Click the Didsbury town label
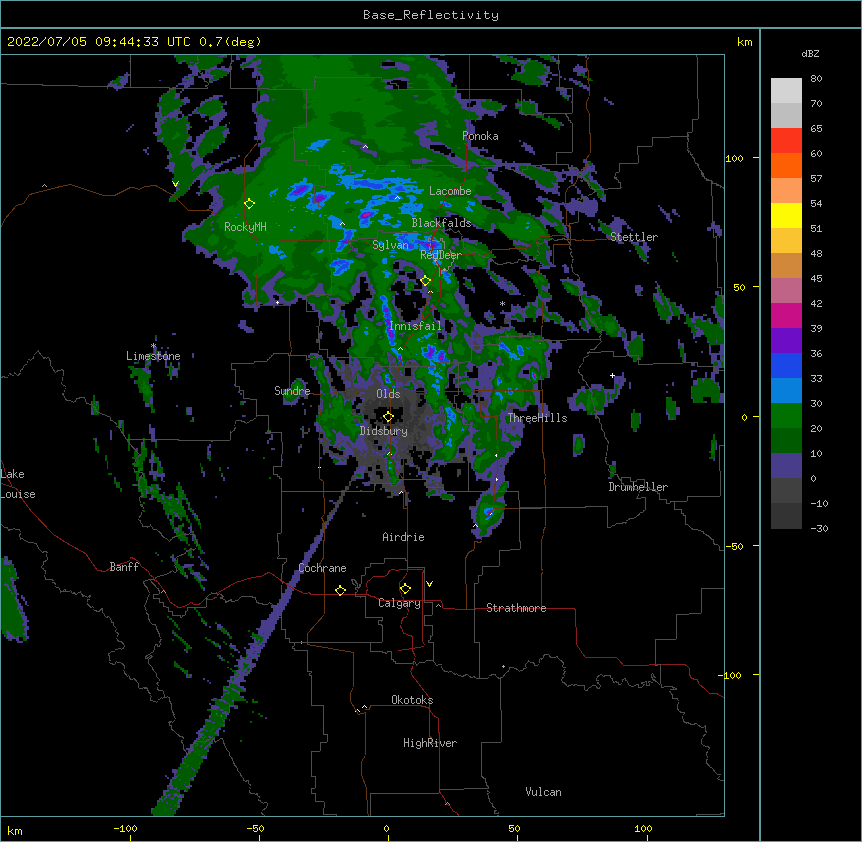862x842 pixels. click(x=384, y=431)
